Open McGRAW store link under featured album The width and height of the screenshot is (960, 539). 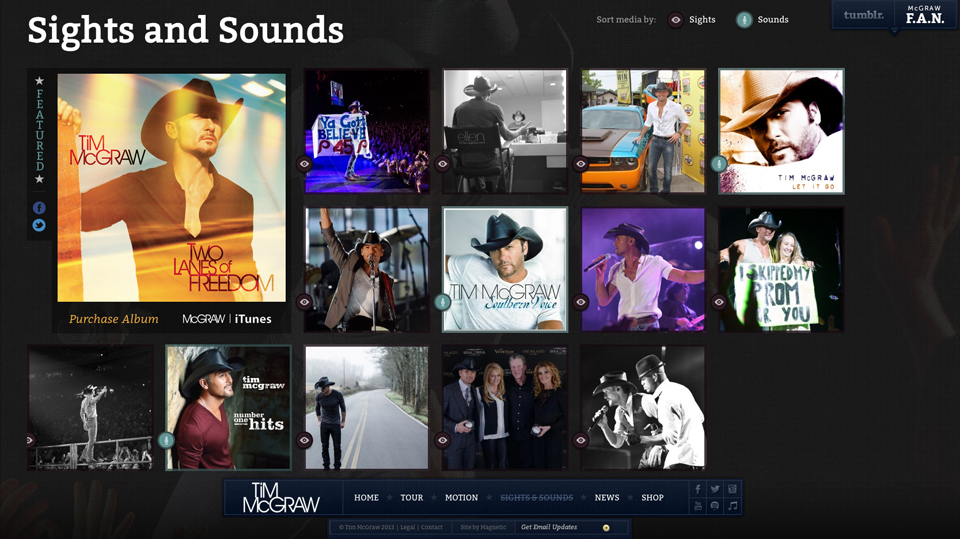(203, 319)
